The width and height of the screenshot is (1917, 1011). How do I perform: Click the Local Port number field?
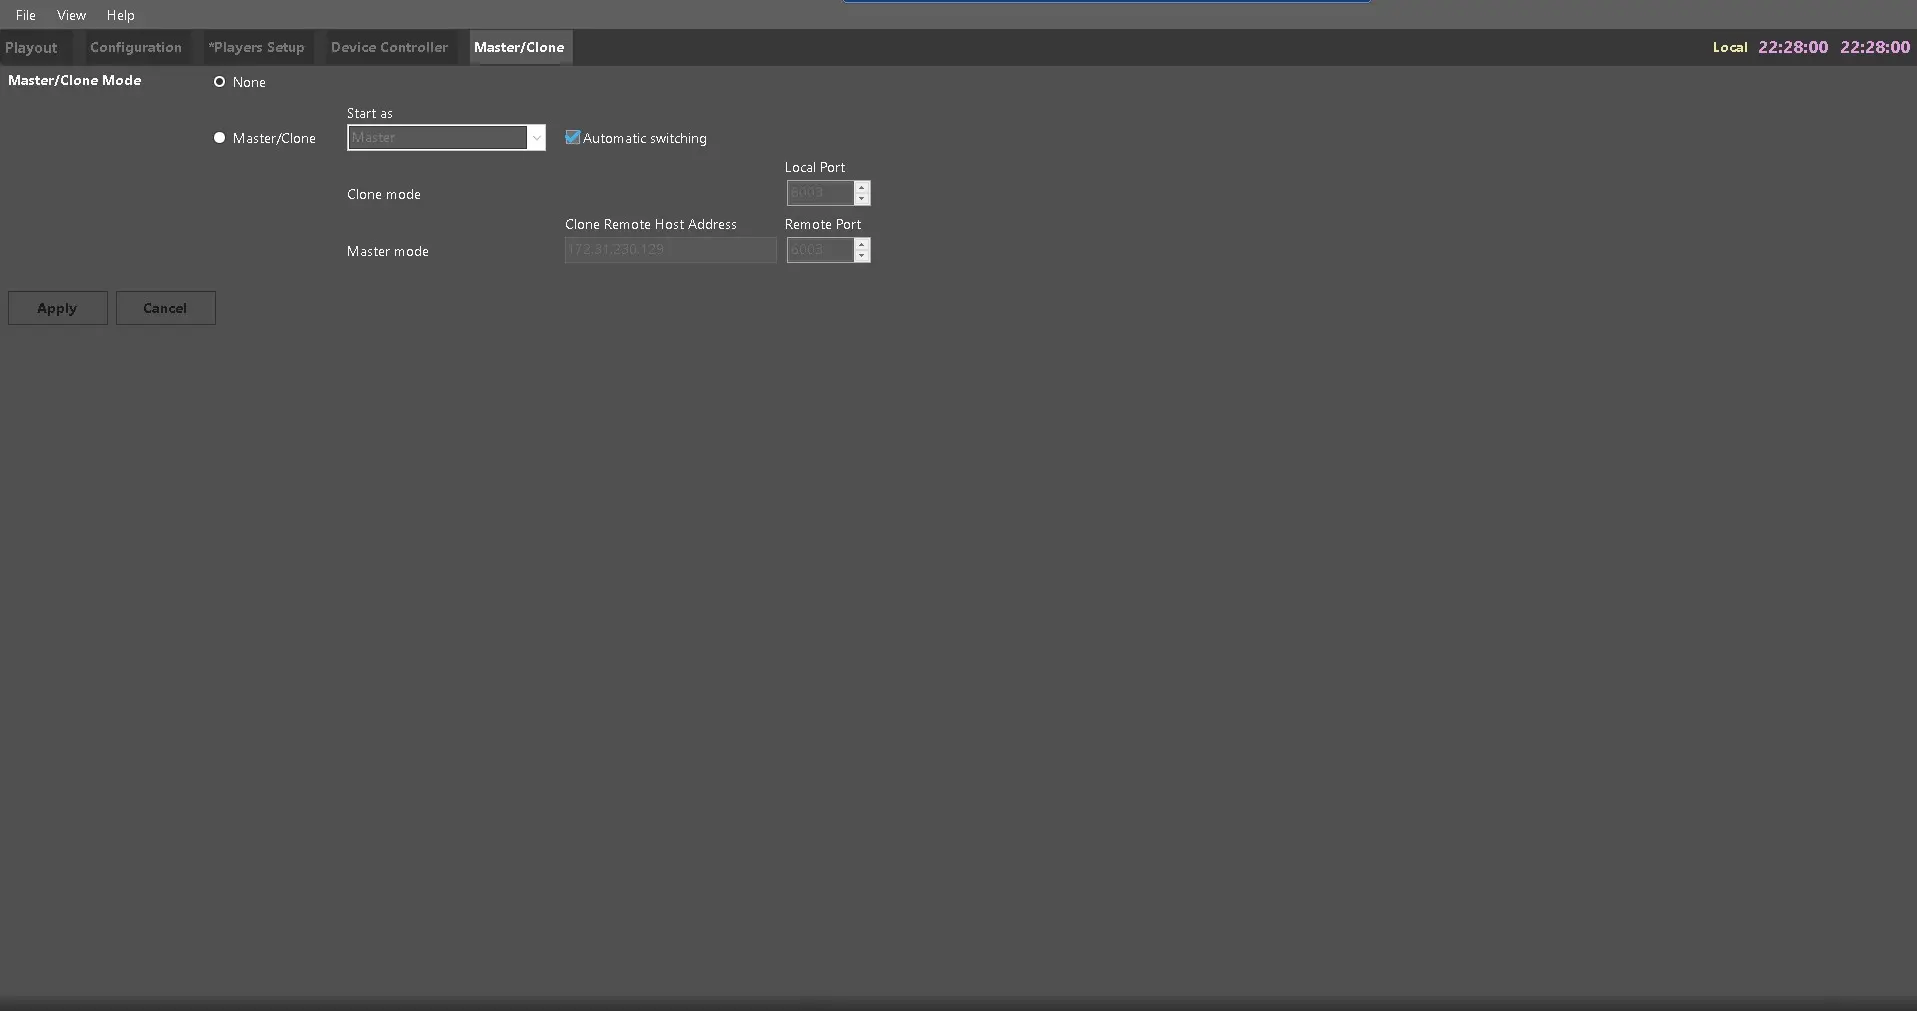pos(819,193)
